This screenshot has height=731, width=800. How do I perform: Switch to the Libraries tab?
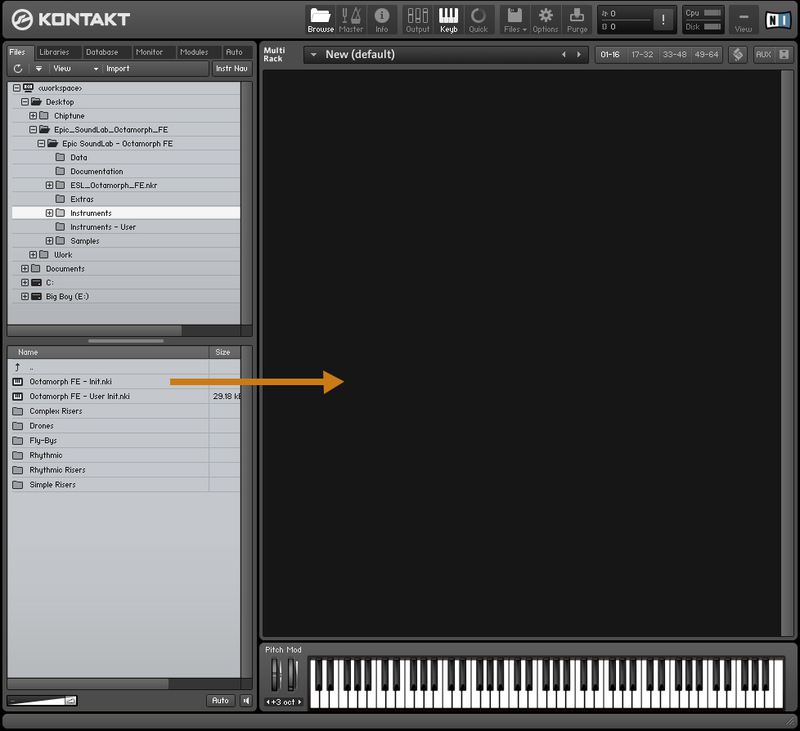54,52
